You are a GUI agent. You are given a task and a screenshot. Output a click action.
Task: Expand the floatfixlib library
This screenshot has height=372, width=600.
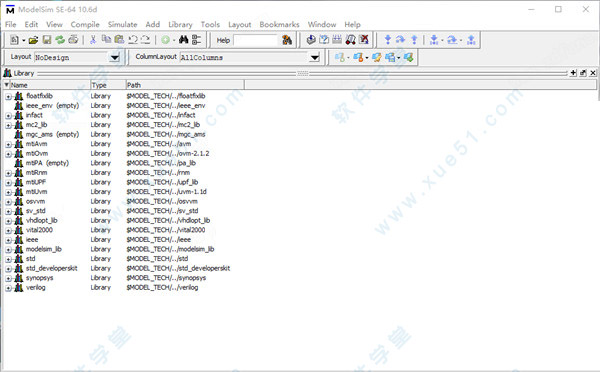[8, 96]
